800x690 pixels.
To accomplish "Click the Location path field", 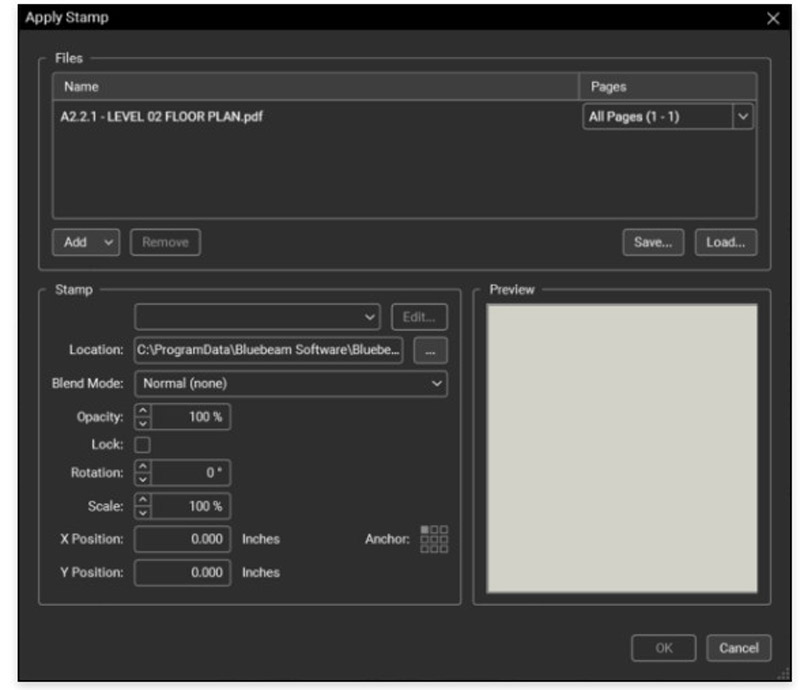I will 268,350.
